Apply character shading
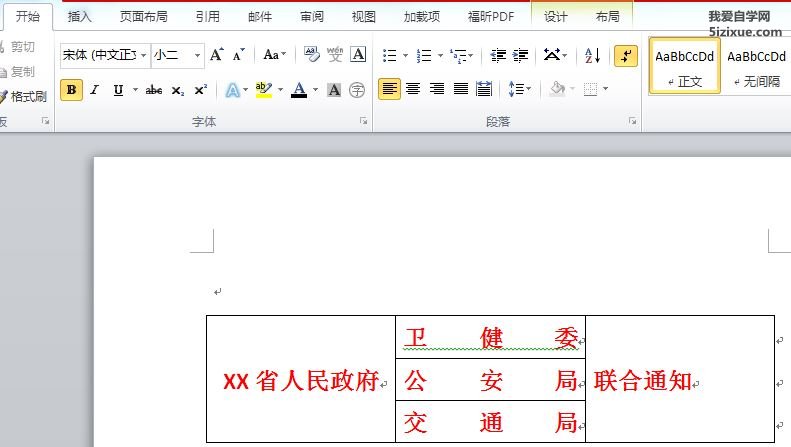The image size is (791, 447). [x=334, y=90]
